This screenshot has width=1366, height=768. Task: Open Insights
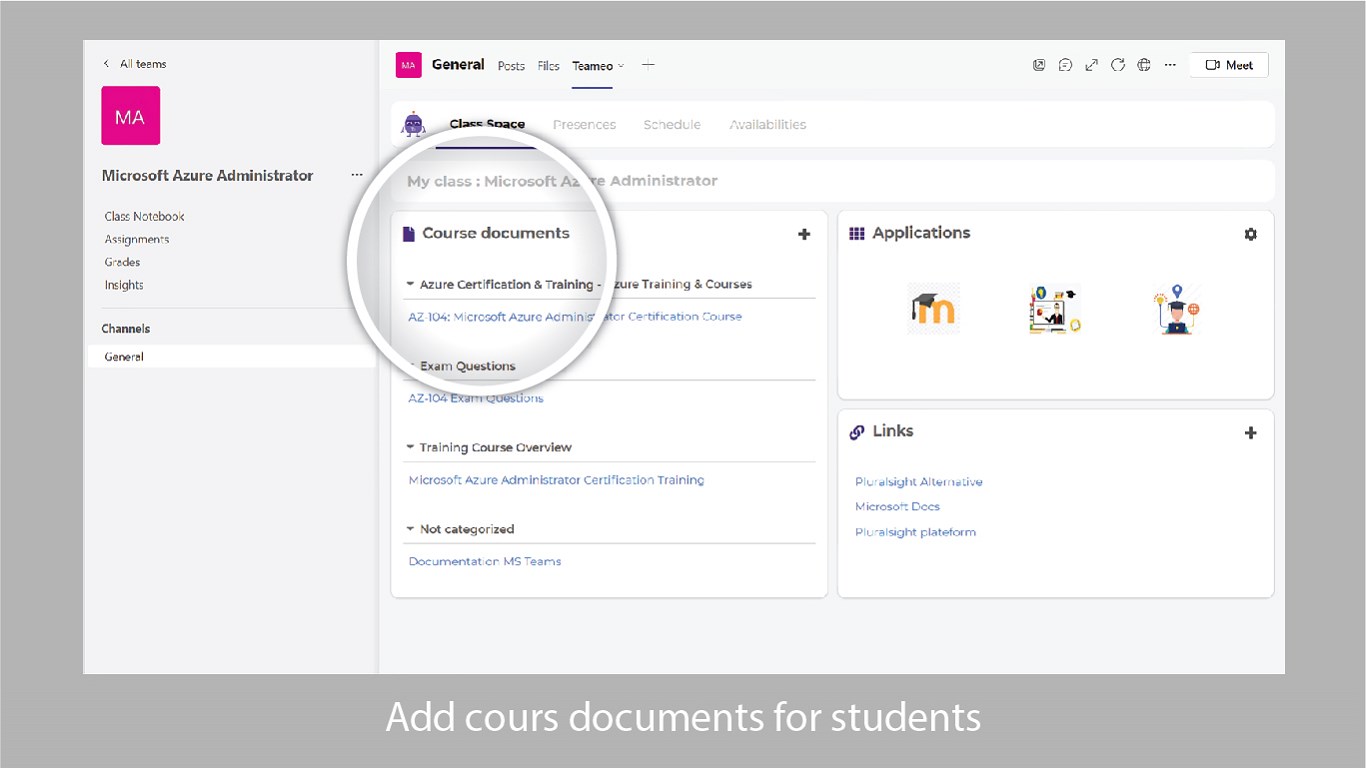[124, 285]
